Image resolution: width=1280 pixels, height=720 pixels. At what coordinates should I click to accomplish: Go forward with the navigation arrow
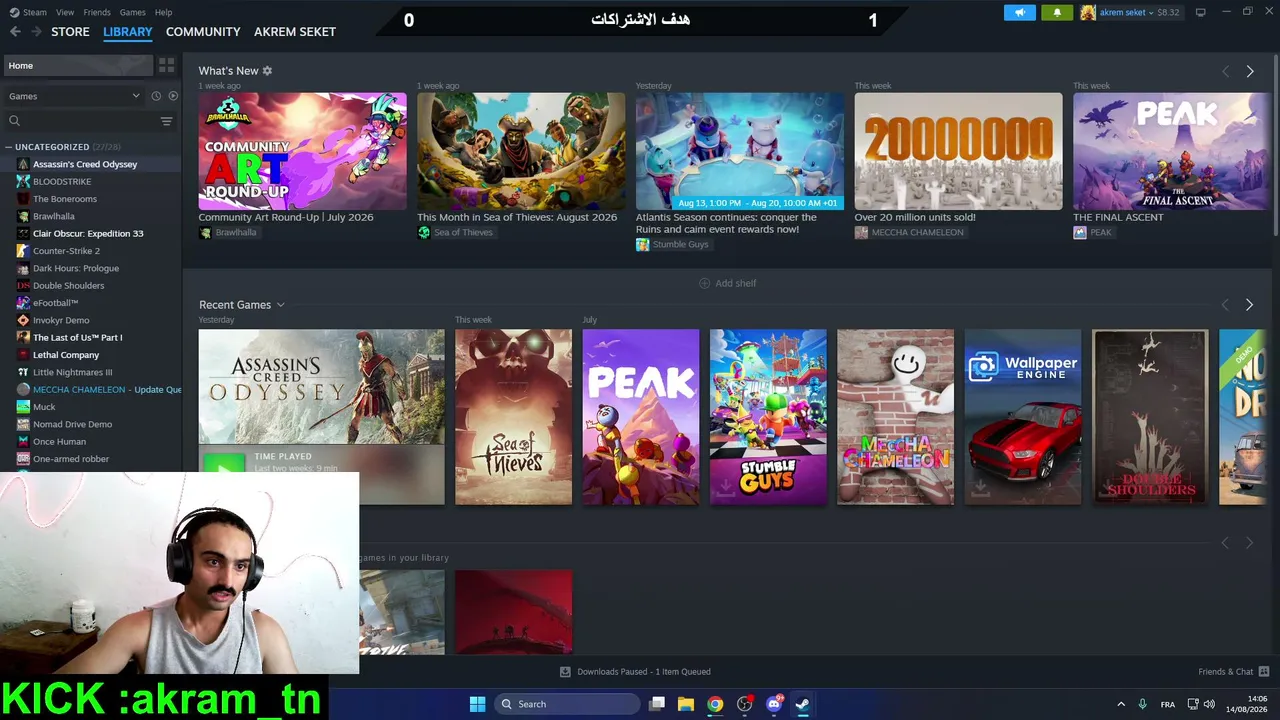(36, 32)
